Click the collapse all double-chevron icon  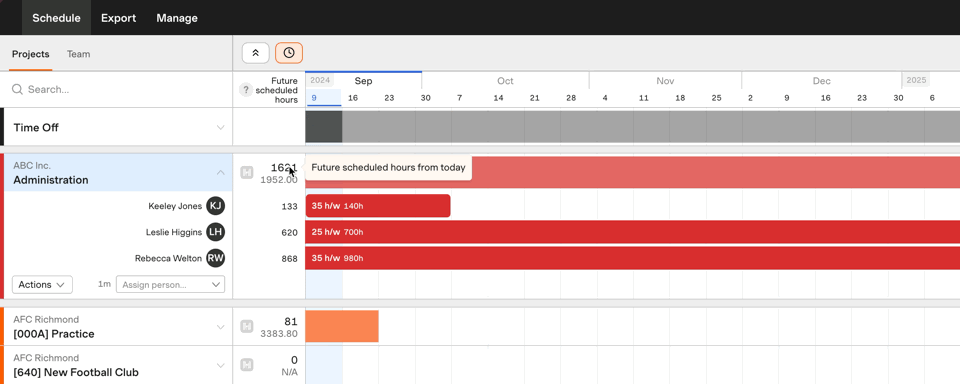(256, 53)
